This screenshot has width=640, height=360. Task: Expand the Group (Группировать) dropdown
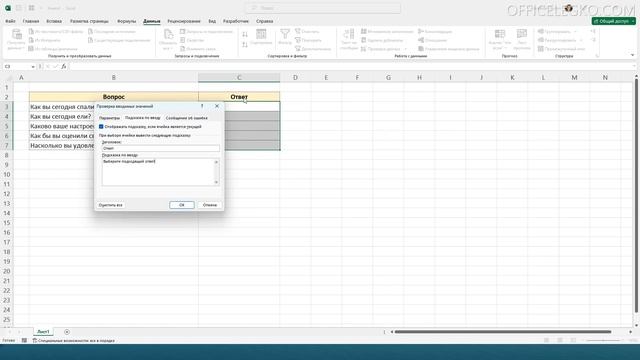pos(575,31)
